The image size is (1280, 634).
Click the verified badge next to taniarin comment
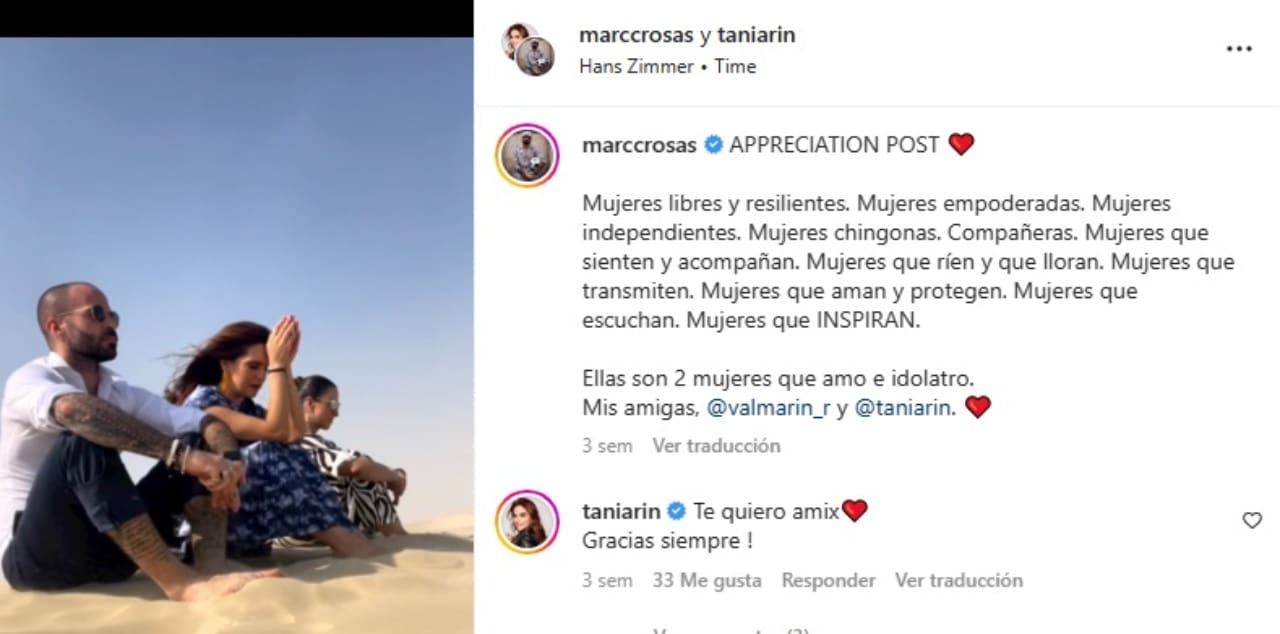(676, 511)
